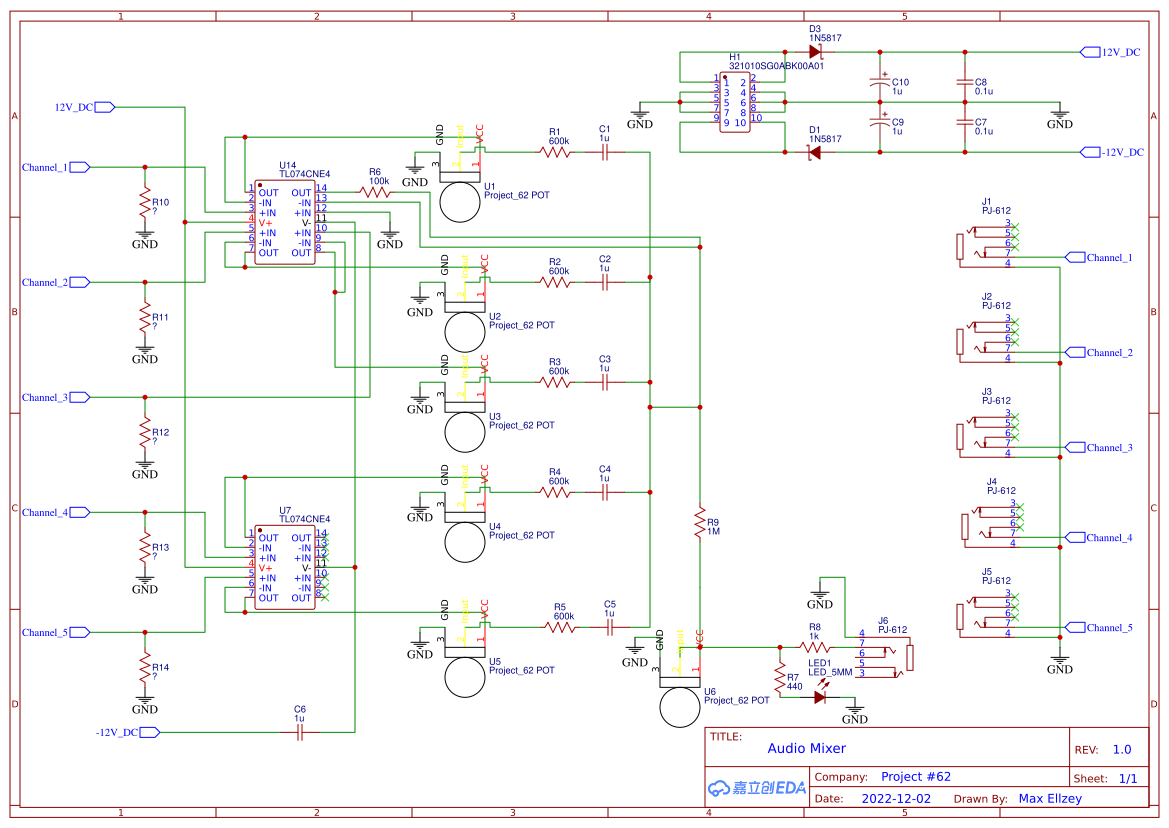Click the D1 1N5817 diode symbol
This screenshot has width=1169, height=828.
pyautogui.click(x=814, y=152)
